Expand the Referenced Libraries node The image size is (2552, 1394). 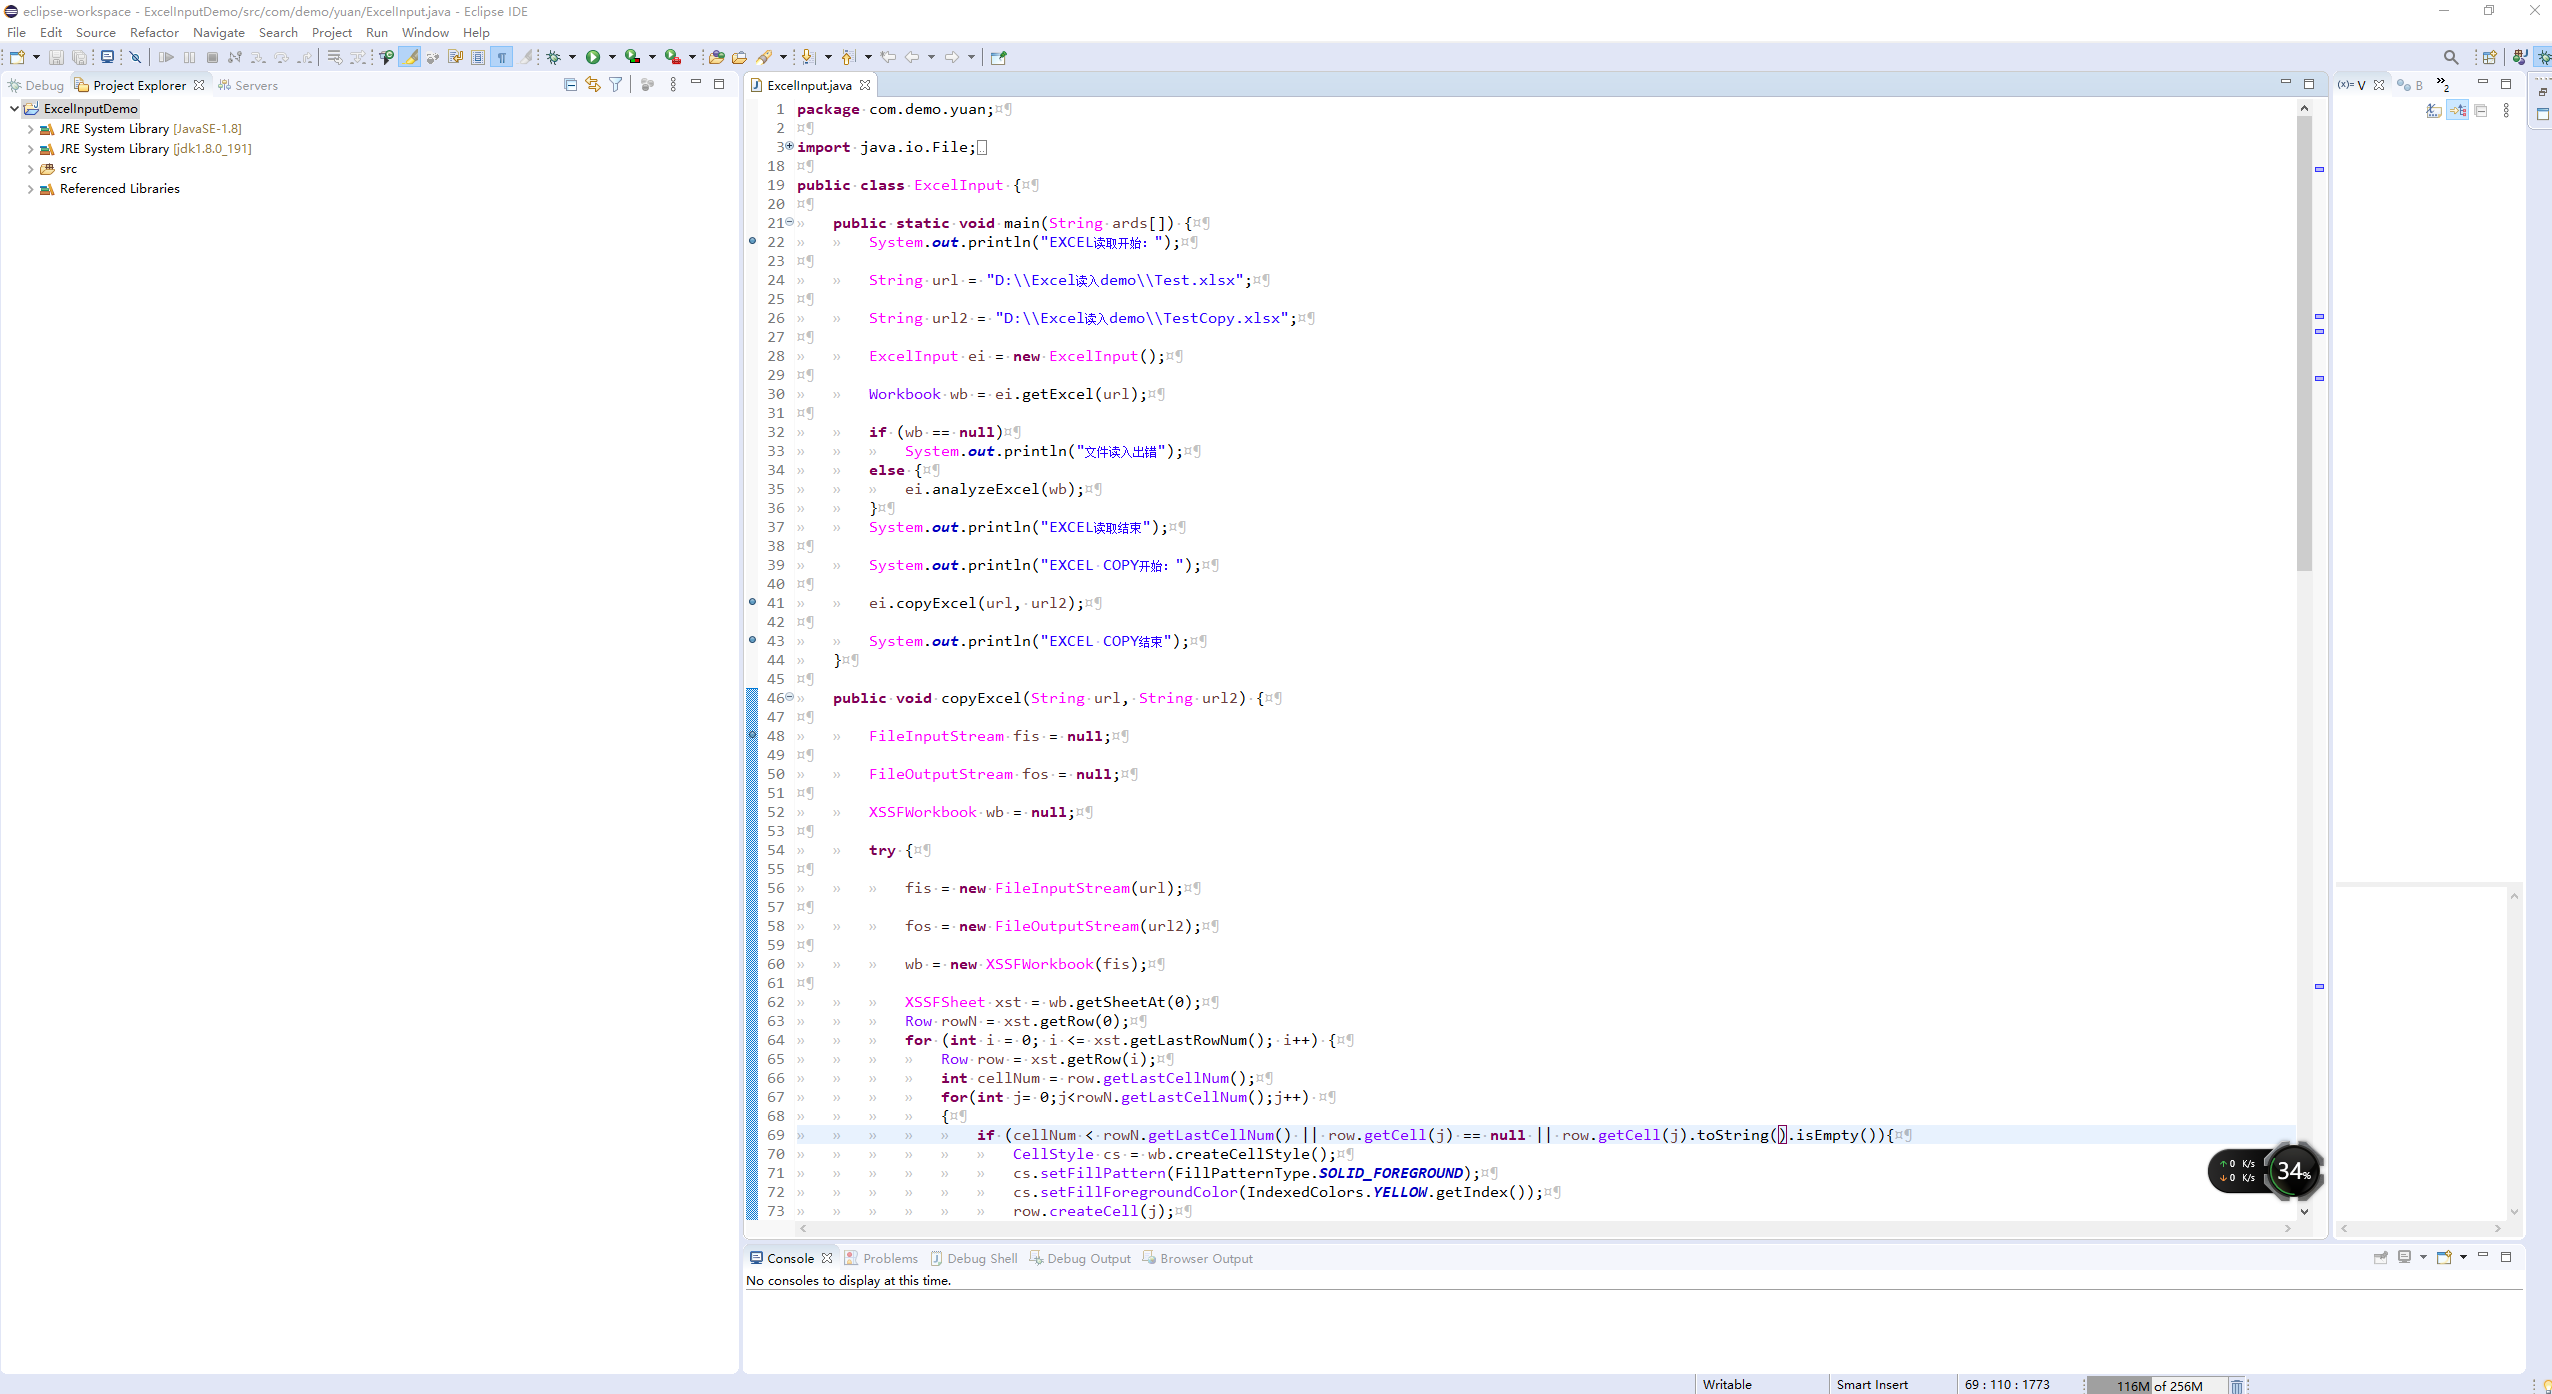tap(30, 189)
